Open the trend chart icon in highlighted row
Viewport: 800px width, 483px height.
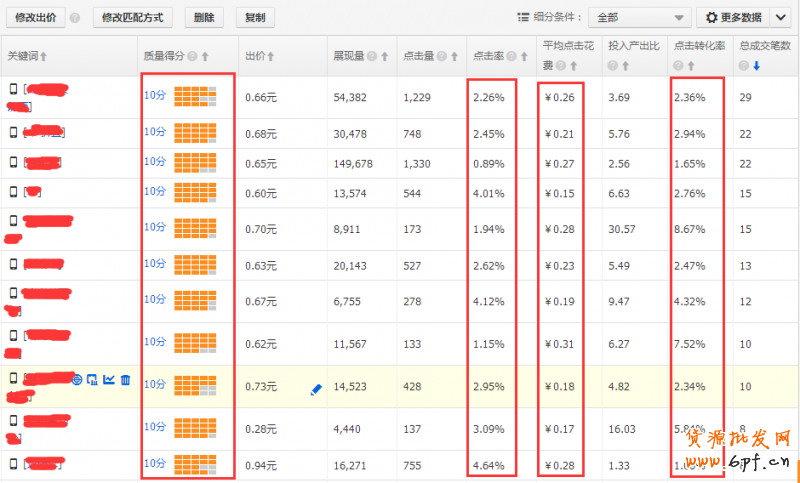[x=109, y=379]
